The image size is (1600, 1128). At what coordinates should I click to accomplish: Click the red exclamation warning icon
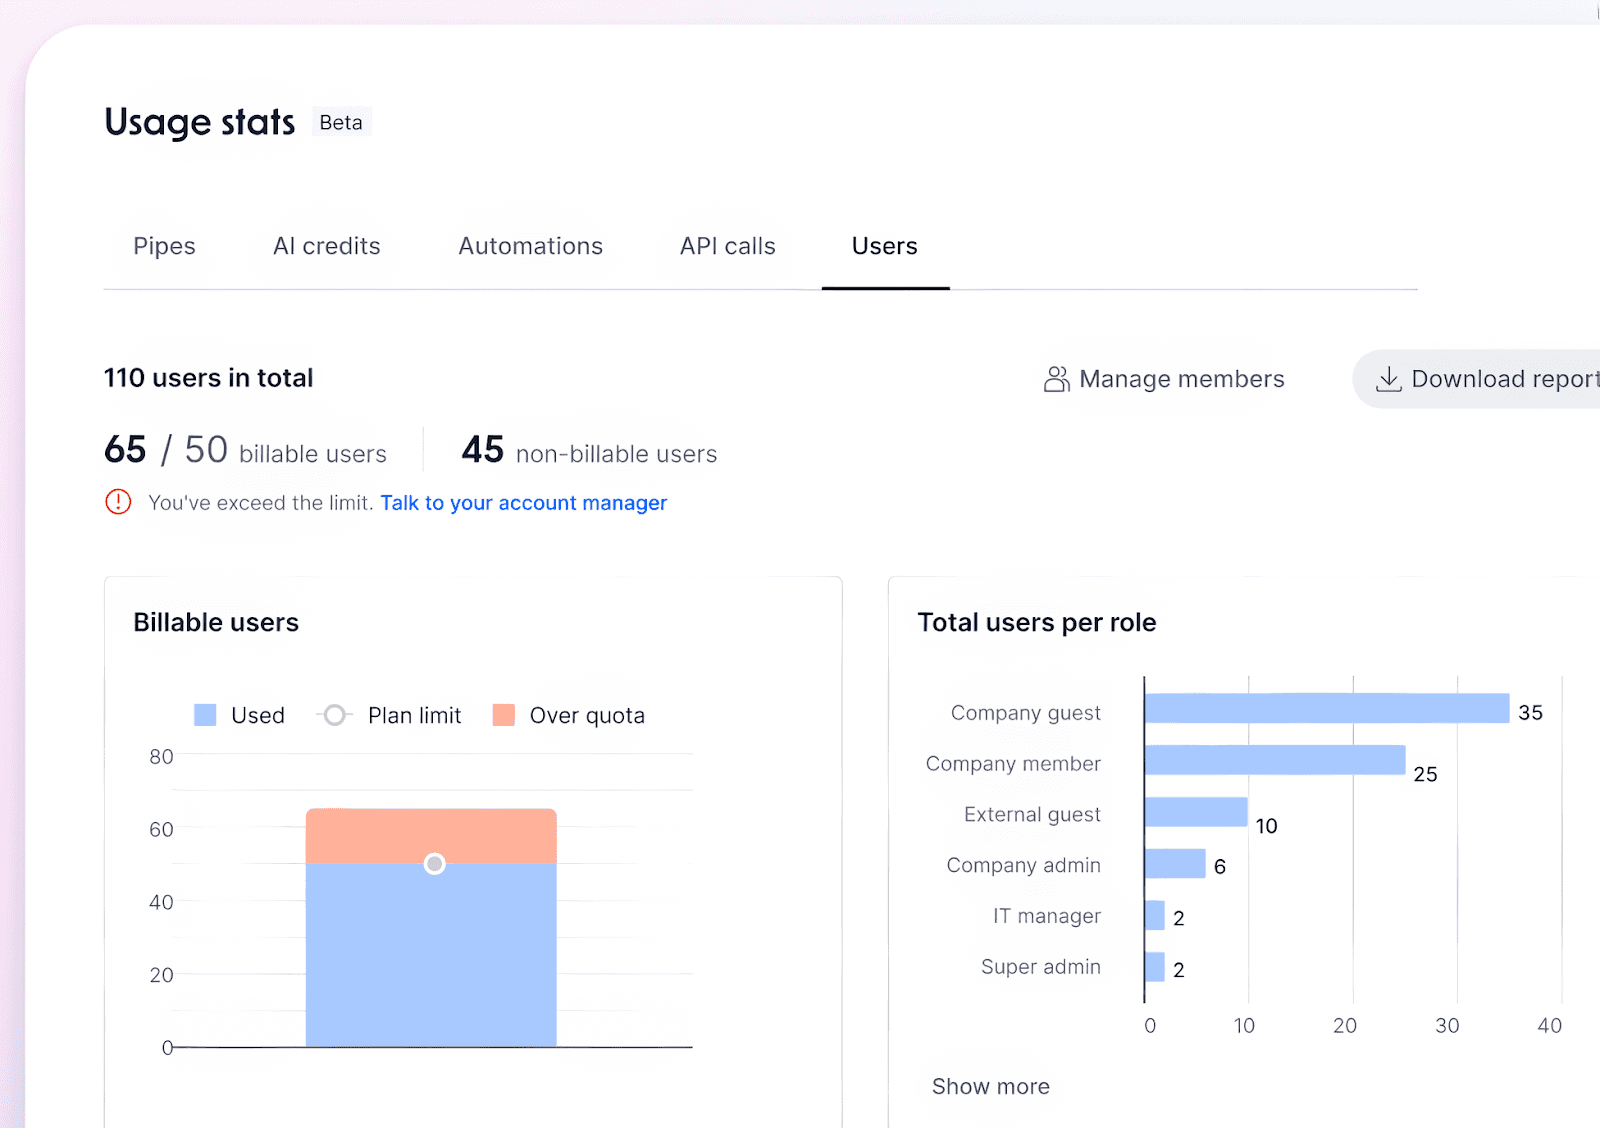[x=118, y=502]
